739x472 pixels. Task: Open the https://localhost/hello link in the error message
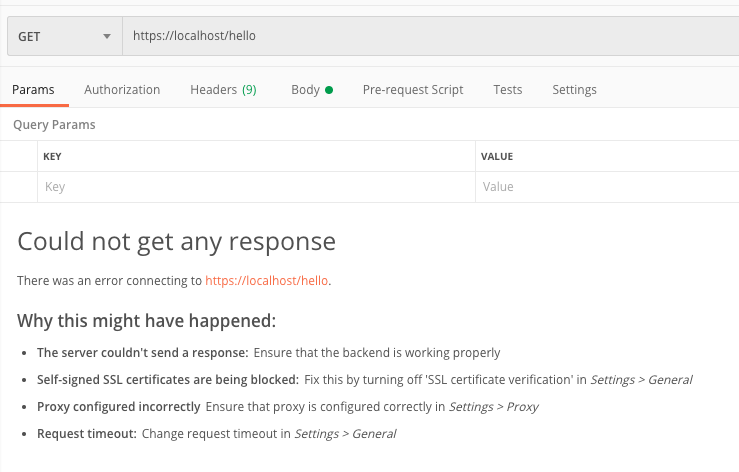point(267,281)
